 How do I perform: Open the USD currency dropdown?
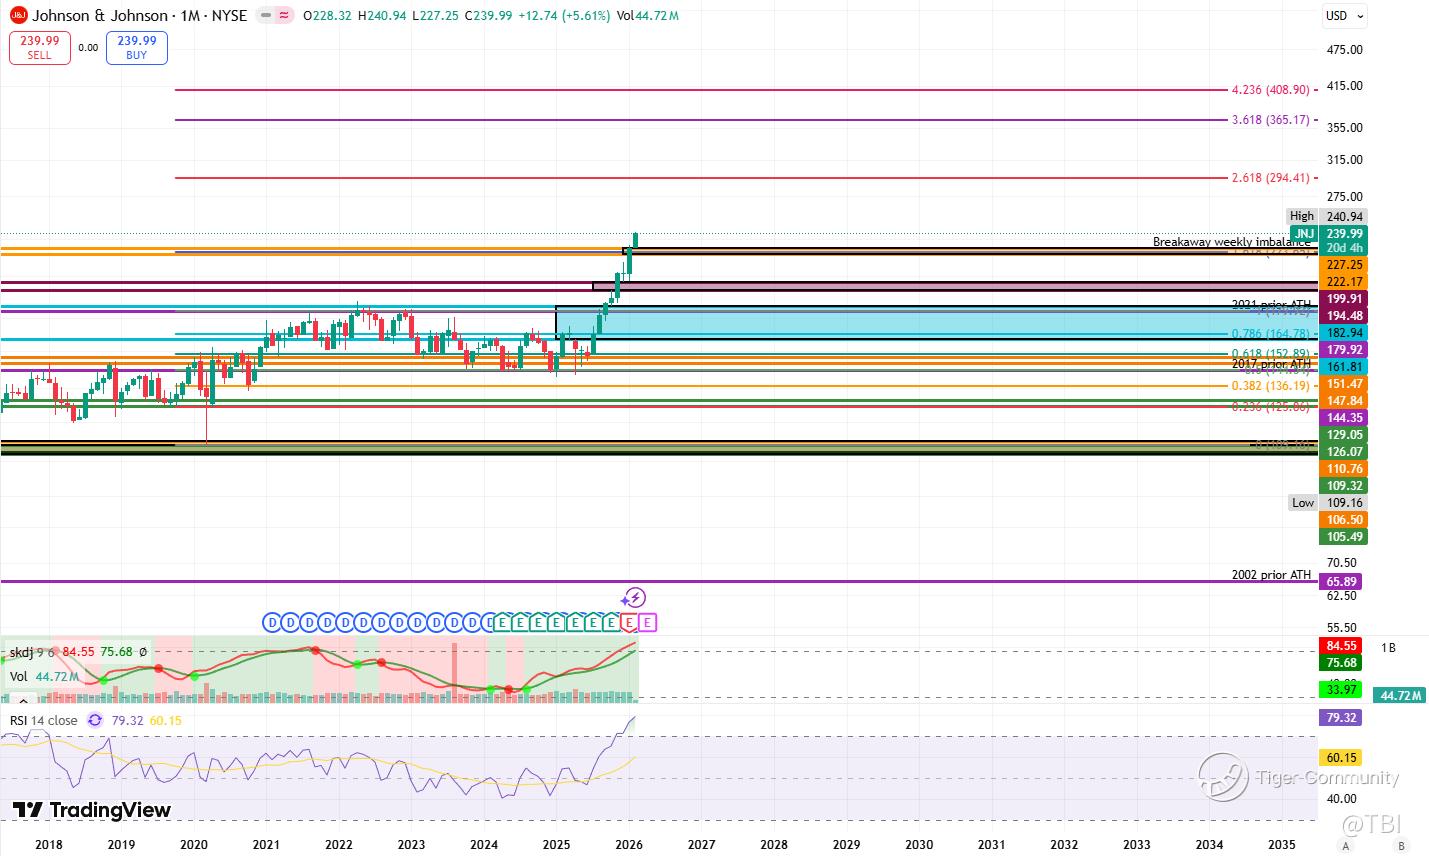(1345, 16)
